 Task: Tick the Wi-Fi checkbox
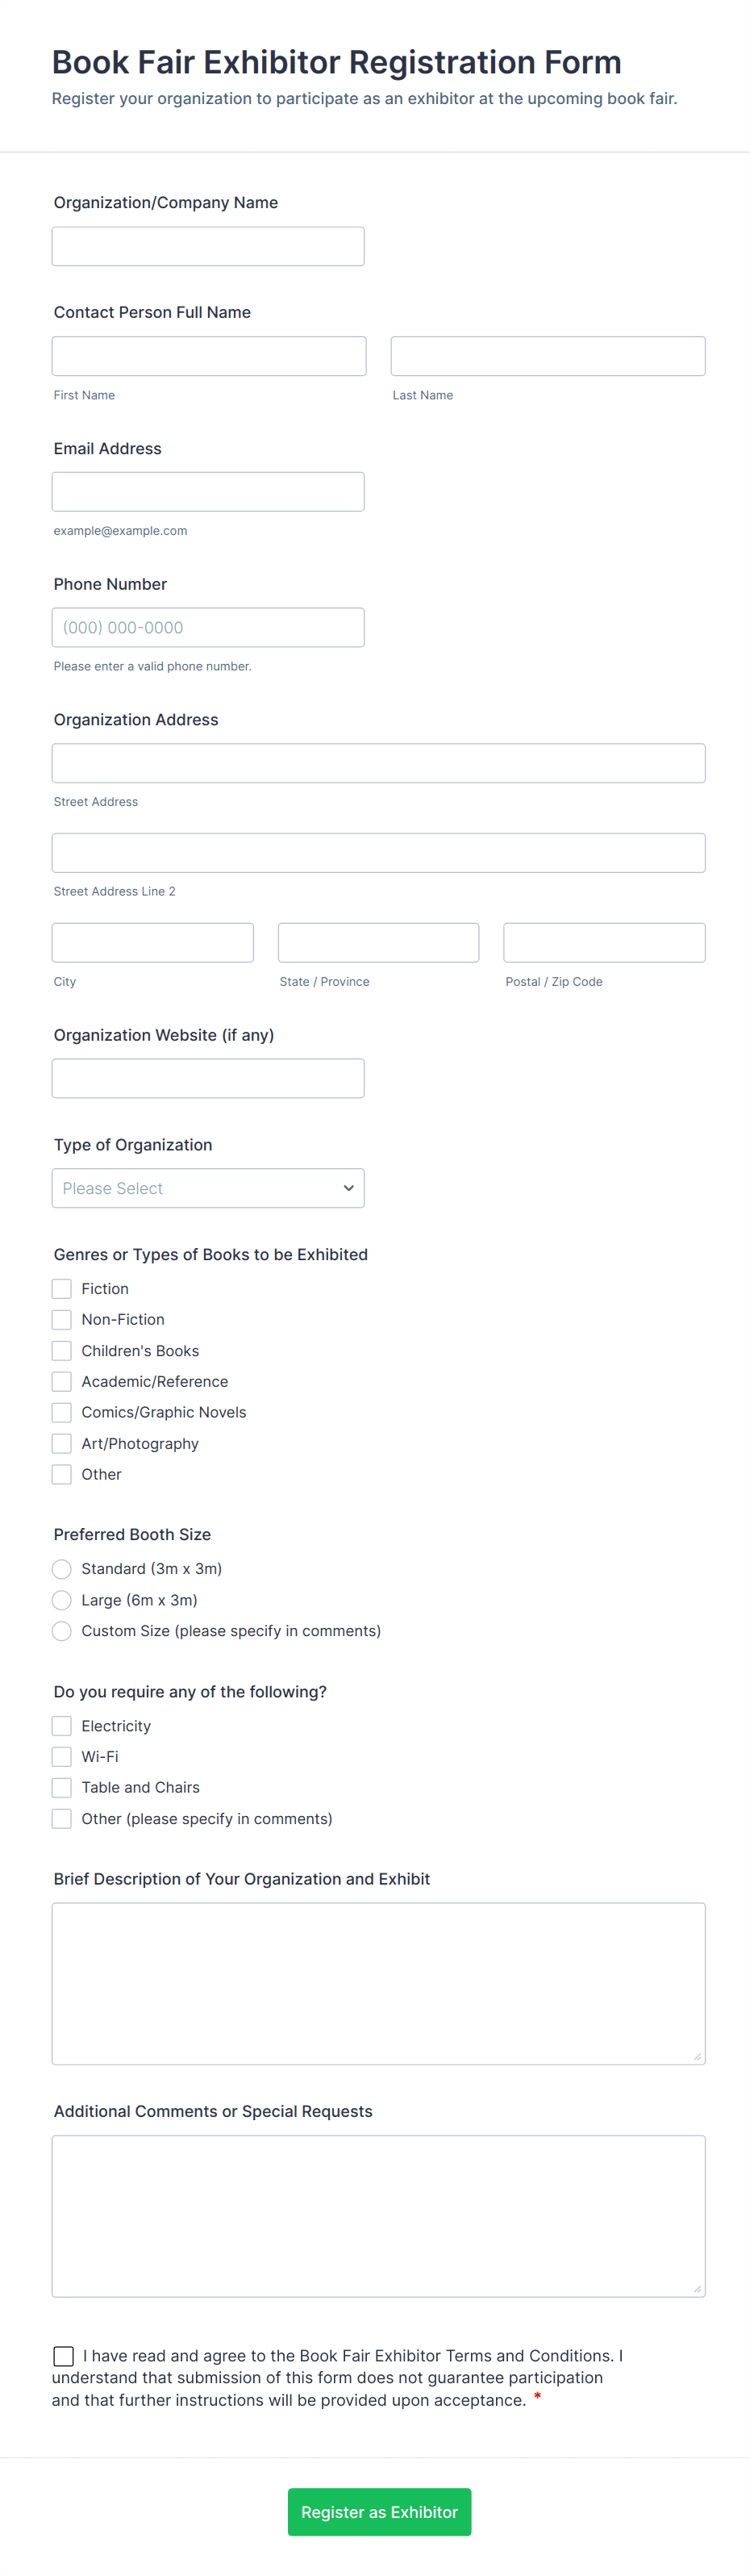point(62,1757)
